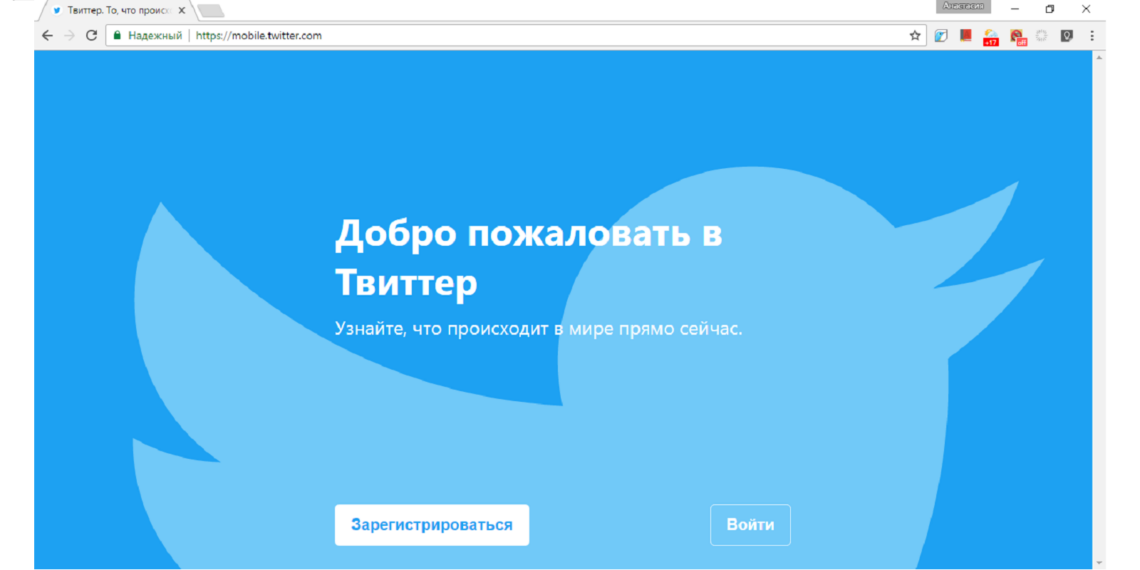Screen dimensions: 1140x570
Task: Close the Твиттер tab
Action: pyautogui.click(x=181, y=10)
